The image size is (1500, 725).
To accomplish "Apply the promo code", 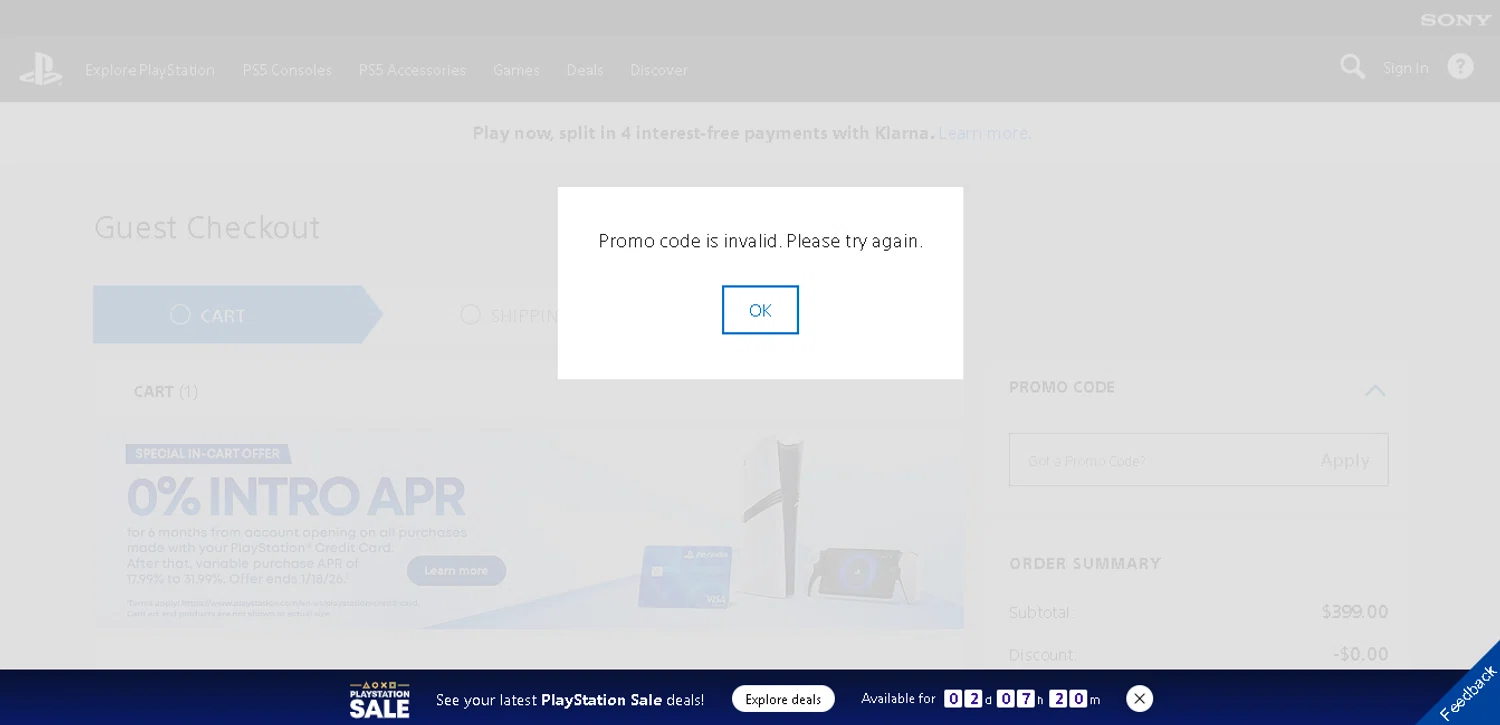I will click(1345, 460).
